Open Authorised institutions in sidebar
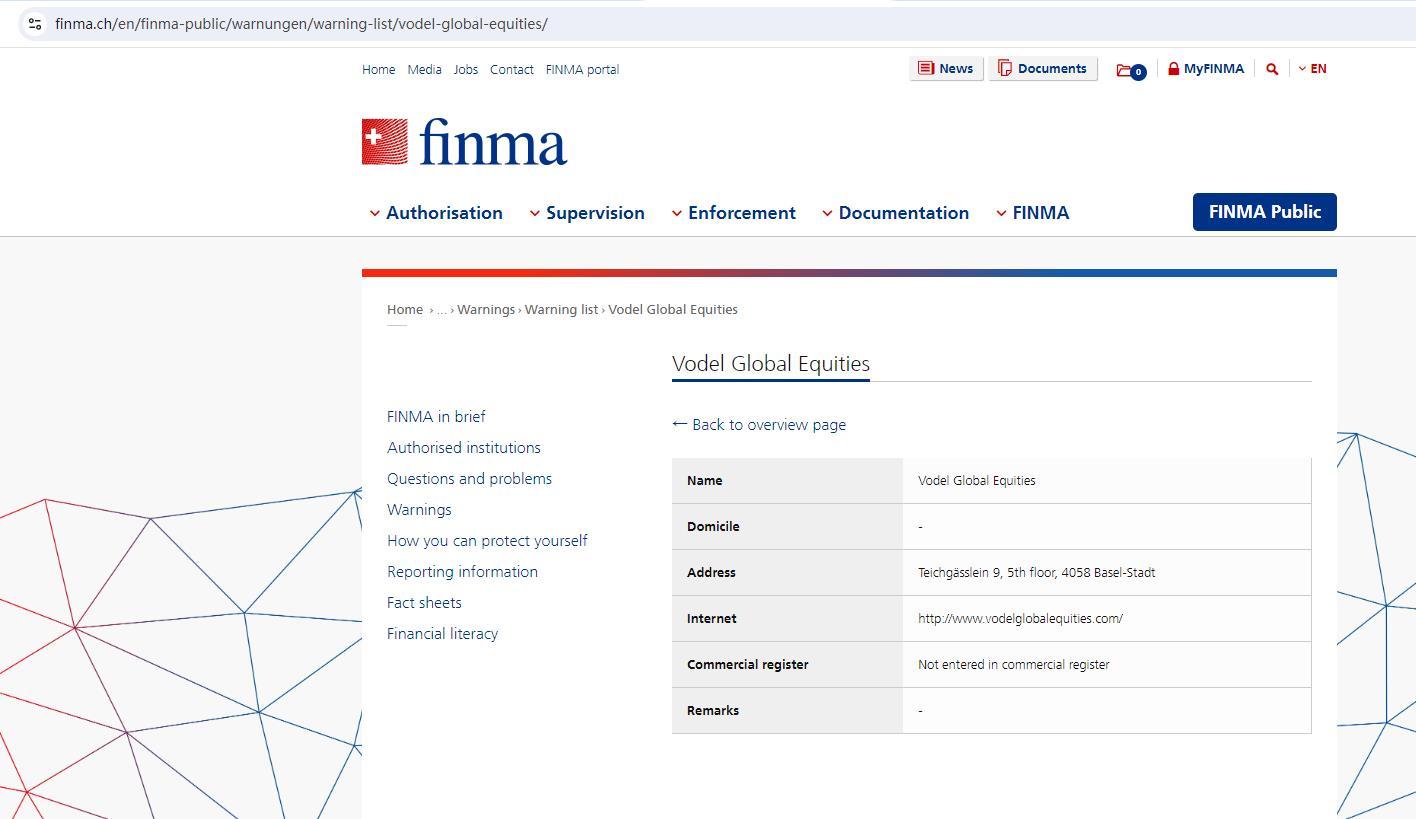Screen dimensions: 1416x819 coord(463,448)
